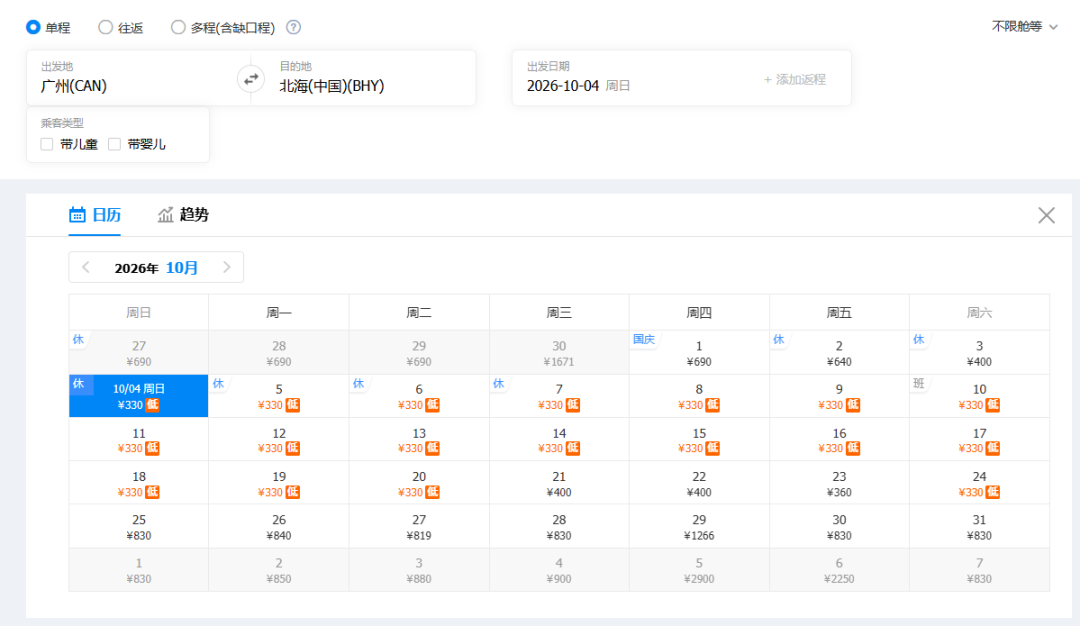The image size is (1080, 626).
Task: Select October 1 priced ¥690
Action: coord(699,353)
